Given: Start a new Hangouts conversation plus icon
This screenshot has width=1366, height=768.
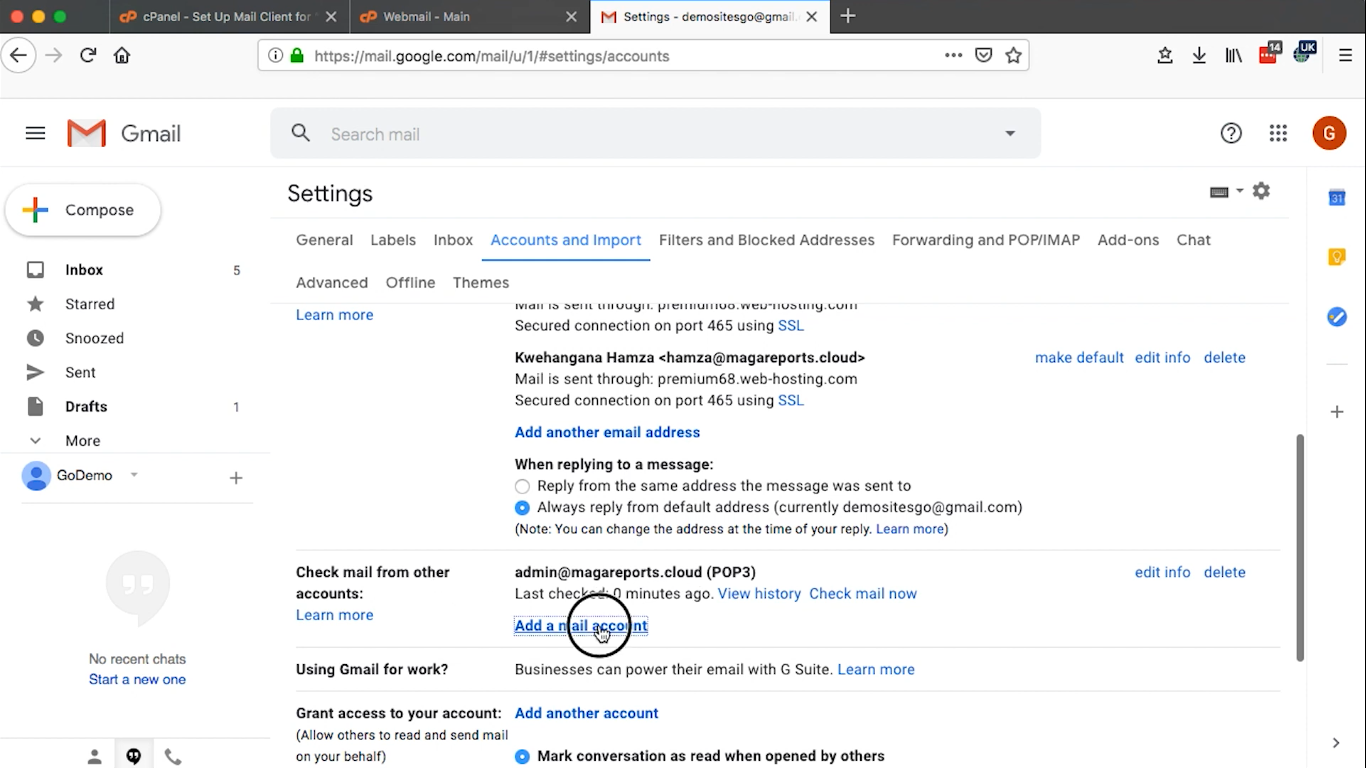Looking at the screenshot, I should click(x=236, y=478).
